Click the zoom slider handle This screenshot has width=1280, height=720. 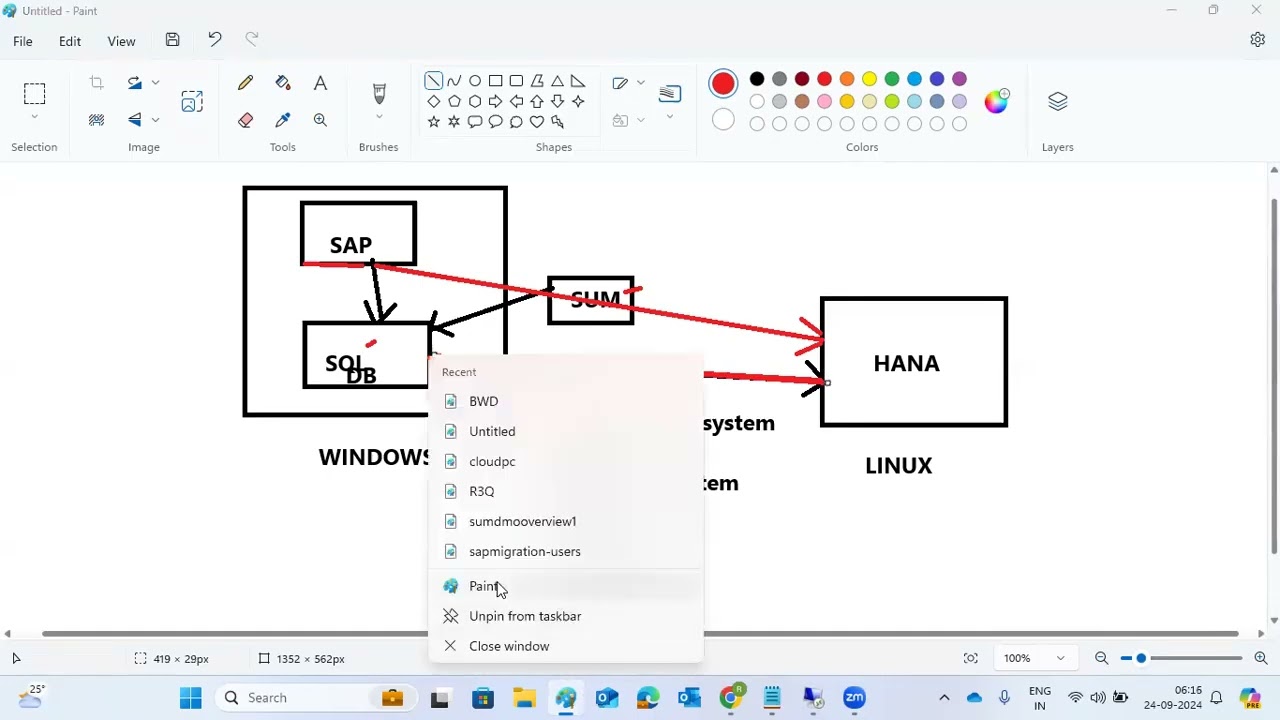pos(1141,658)
